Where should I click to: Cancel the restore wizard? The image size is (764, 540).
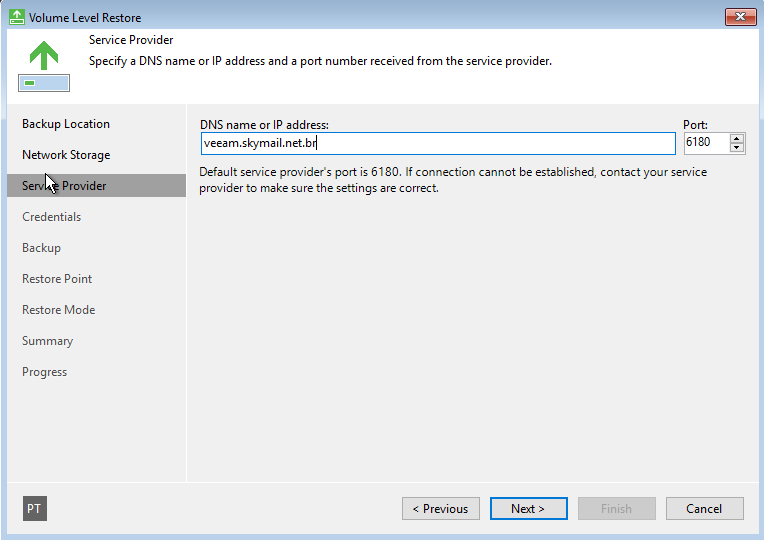(x=705, y=508)
